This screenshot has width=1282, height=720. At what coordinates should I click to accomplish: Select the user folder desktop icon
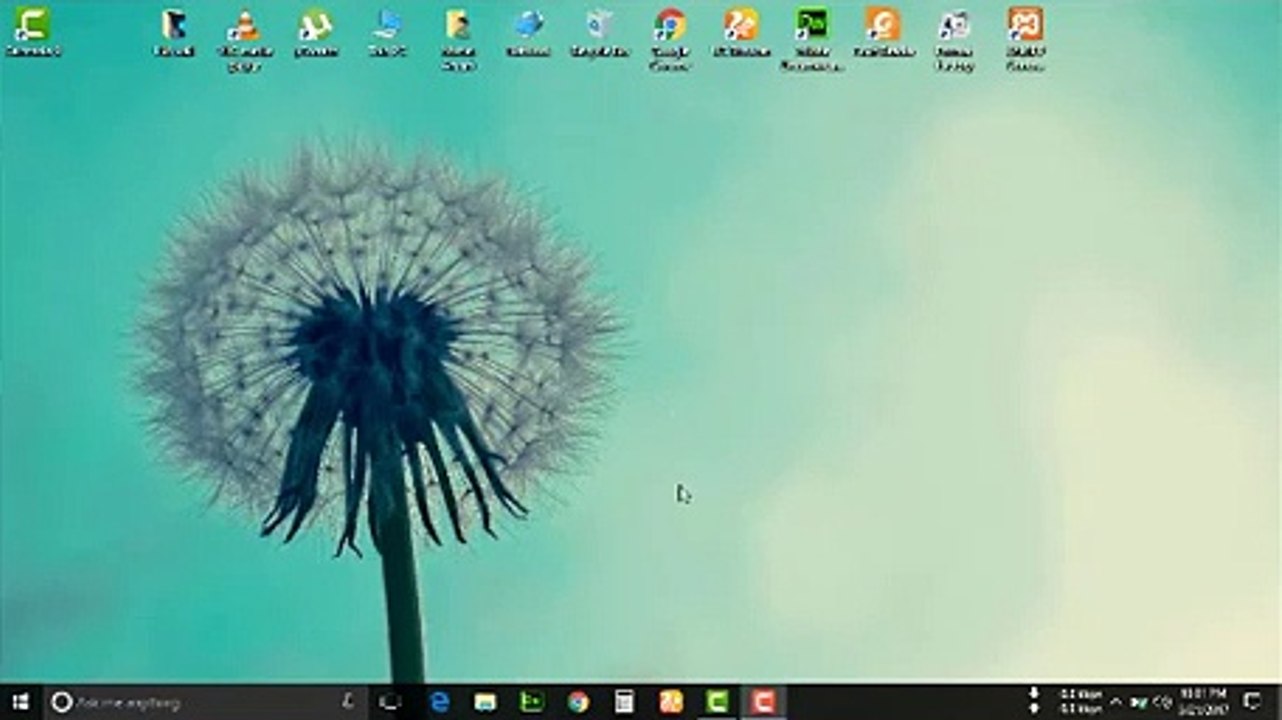pos(458,38)
